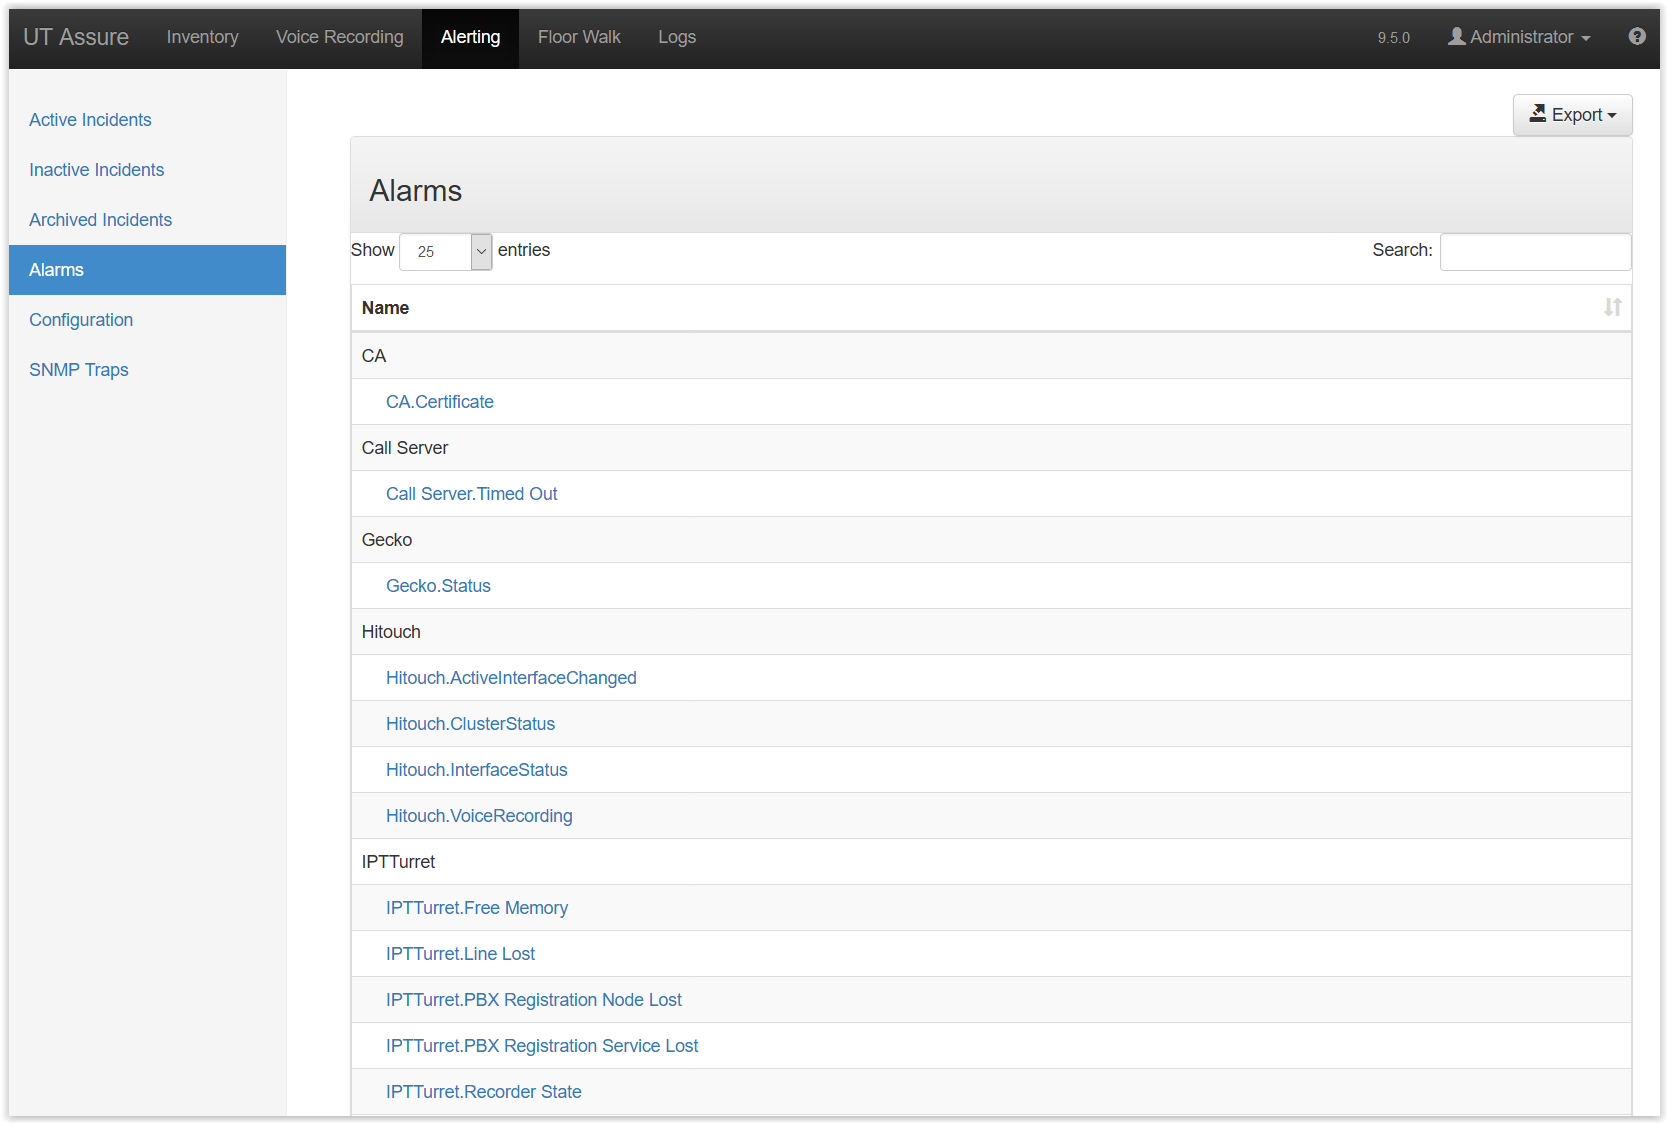Click the 9.5.0 version label

(x=1394, y=38)
